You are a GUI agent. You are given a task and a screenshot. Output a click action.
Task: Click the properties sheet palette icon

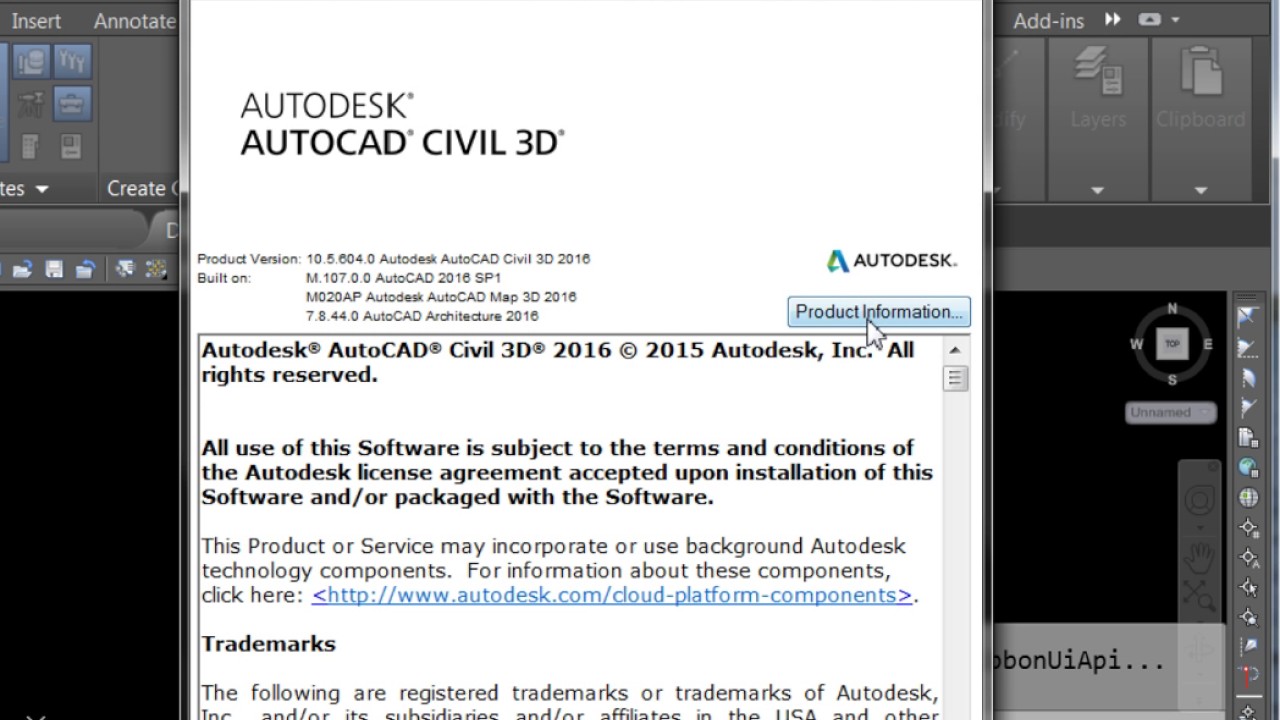[x=71, y=146]
